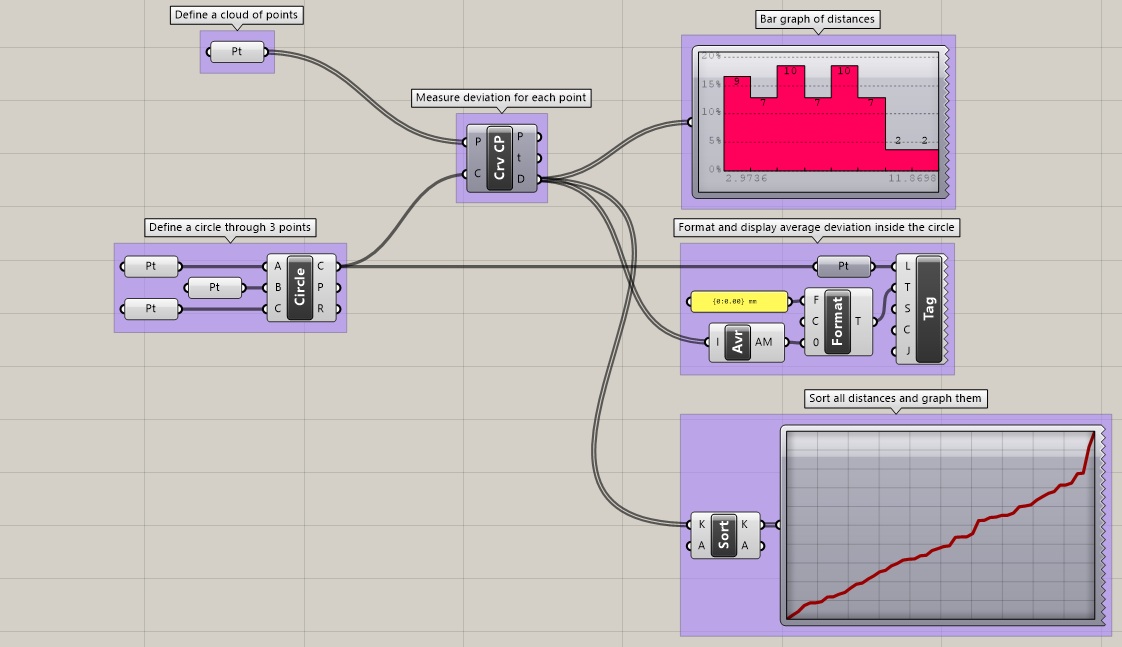
Task: Click the 'Define a cloud of points' label
Action: (x=237, y=15)
